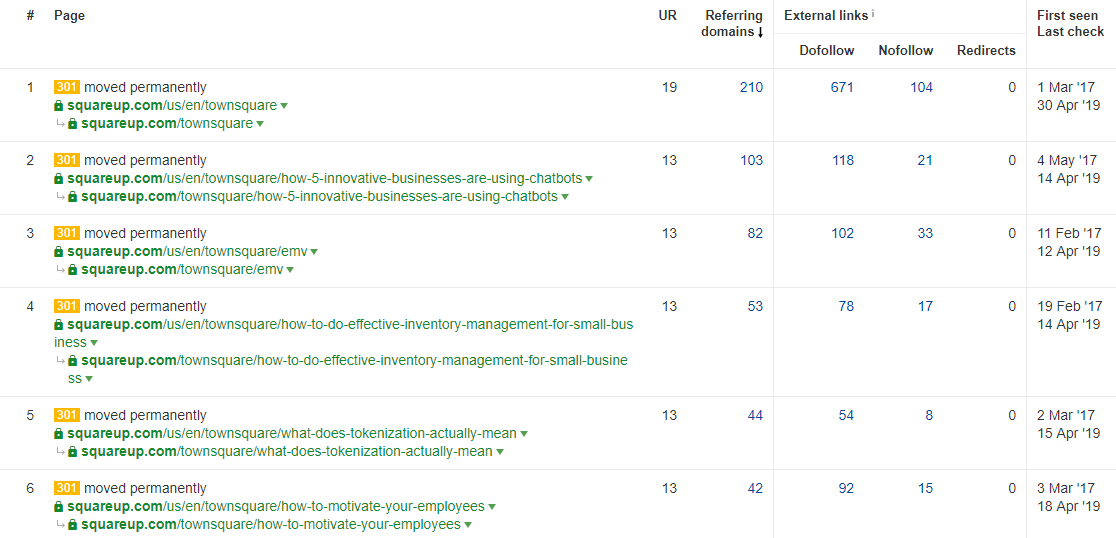Click the sort arrow on Referring domains
The image size is (1116, 538).
click(x=761, y=33)
